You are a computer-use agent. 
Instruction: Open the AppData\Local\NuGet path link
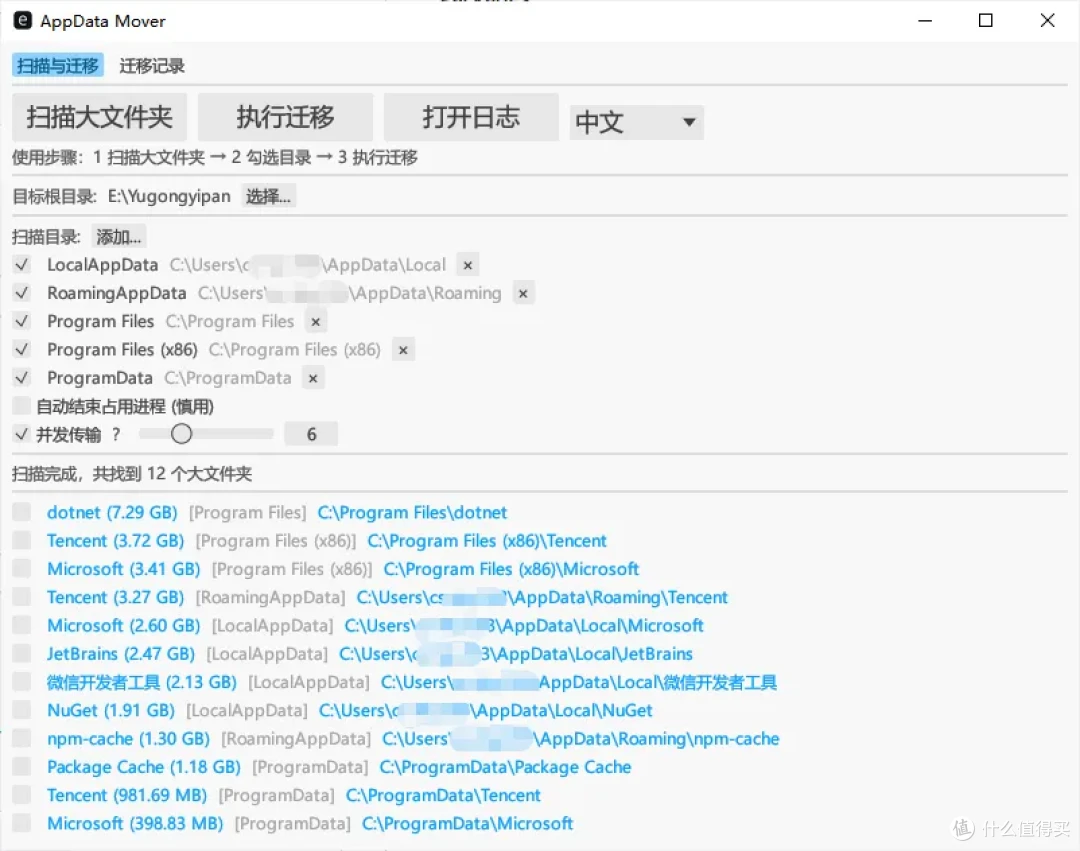point(485,710)
